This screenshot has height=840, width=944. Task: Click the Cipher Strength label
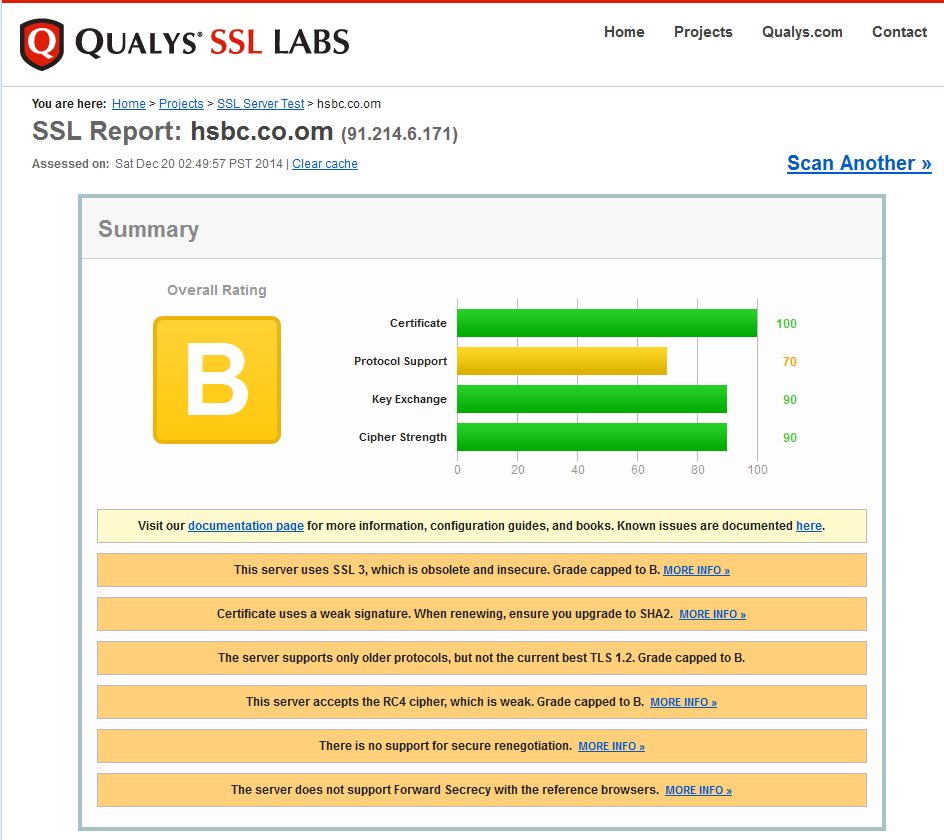point(403,437)
